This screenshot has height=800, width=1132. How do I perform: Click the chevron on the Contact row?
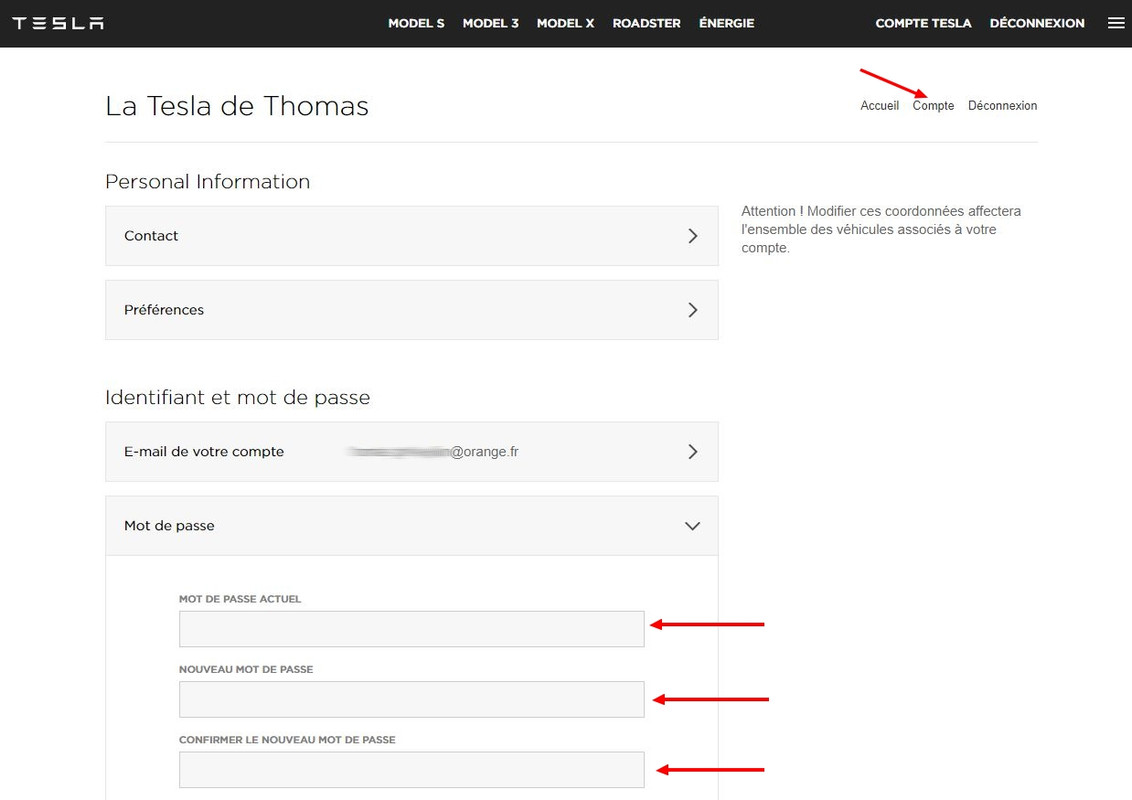pos(692,236)
